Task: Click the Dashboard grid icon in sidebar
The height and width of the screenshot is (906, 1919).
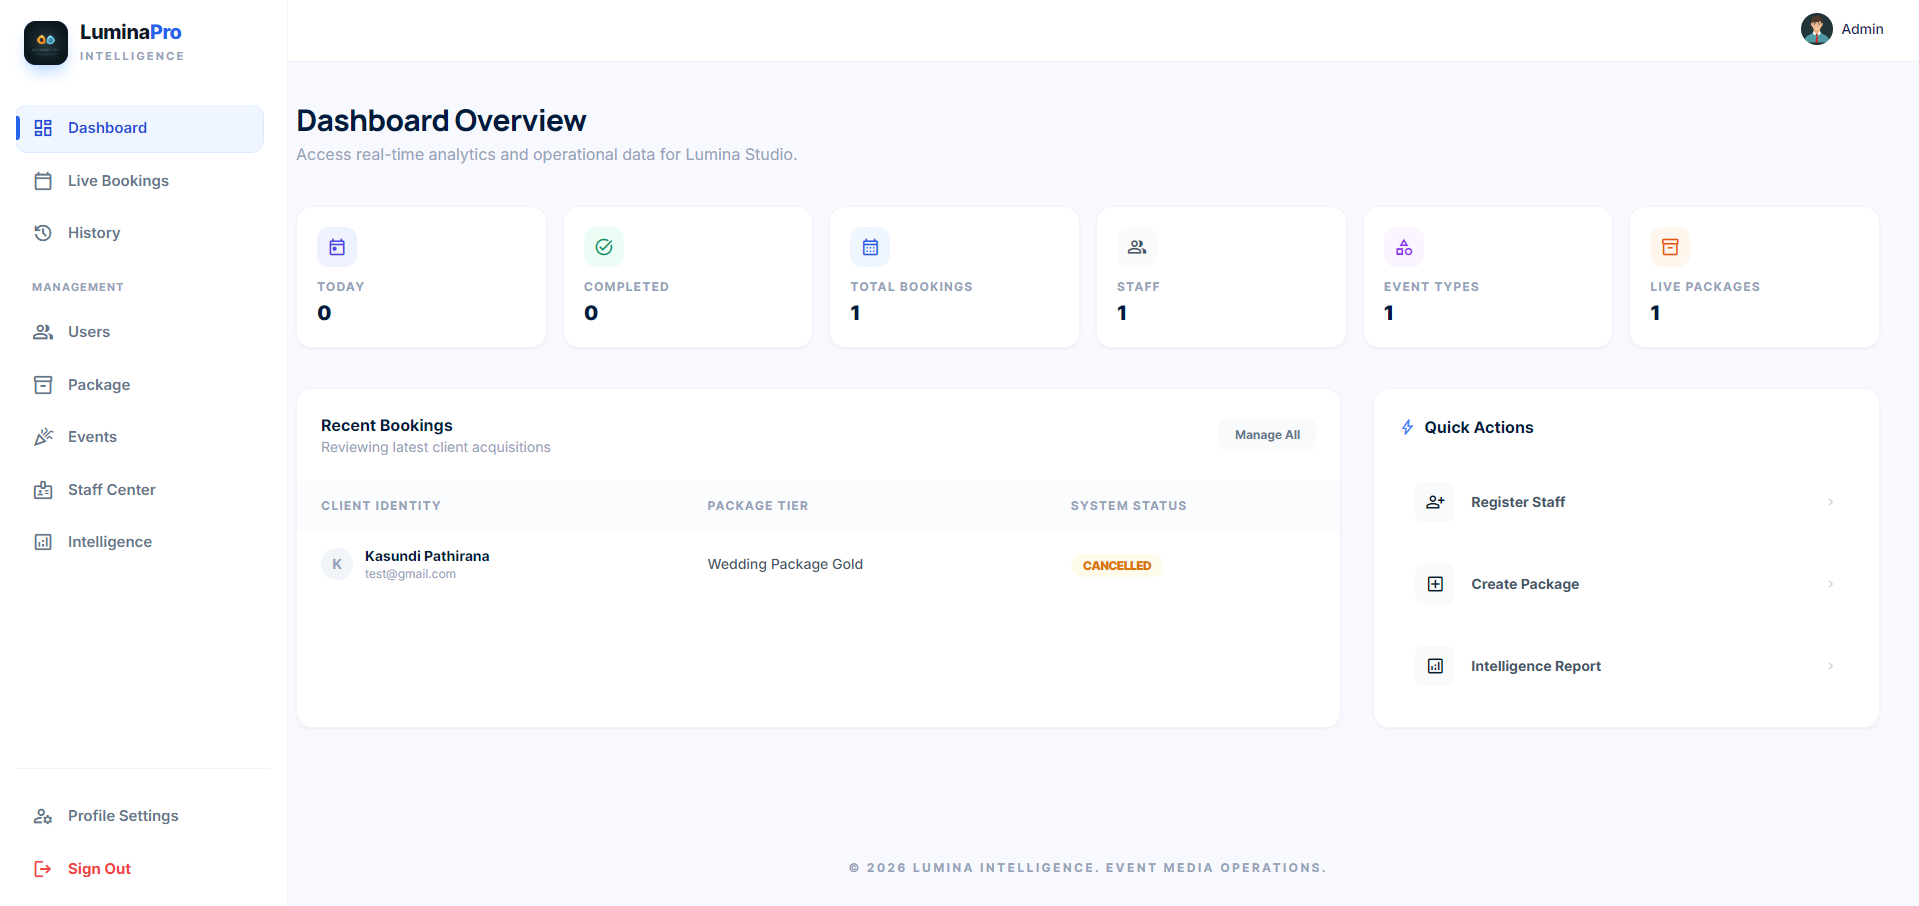Action: click(x=43, y=128)
